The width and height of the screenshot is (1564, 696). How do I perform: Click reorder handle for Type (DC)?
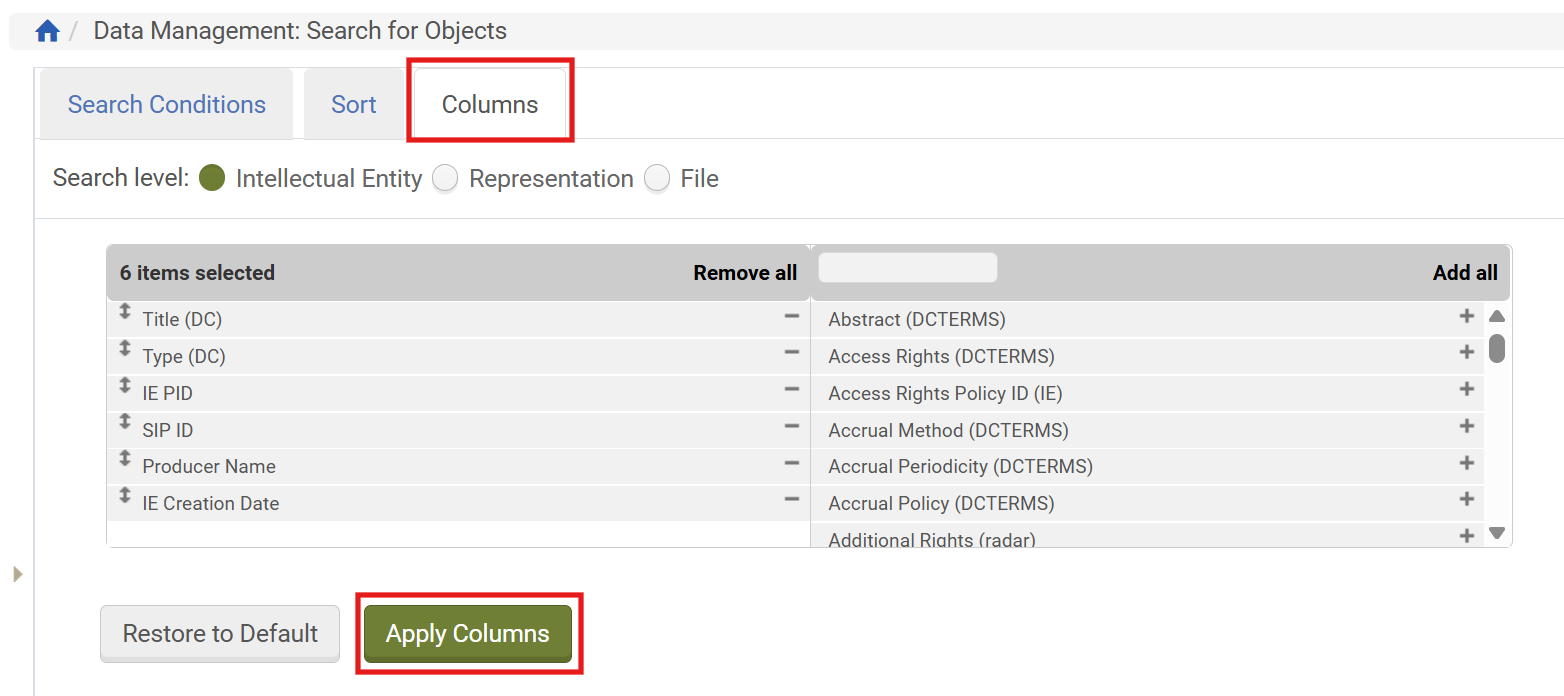125,348
